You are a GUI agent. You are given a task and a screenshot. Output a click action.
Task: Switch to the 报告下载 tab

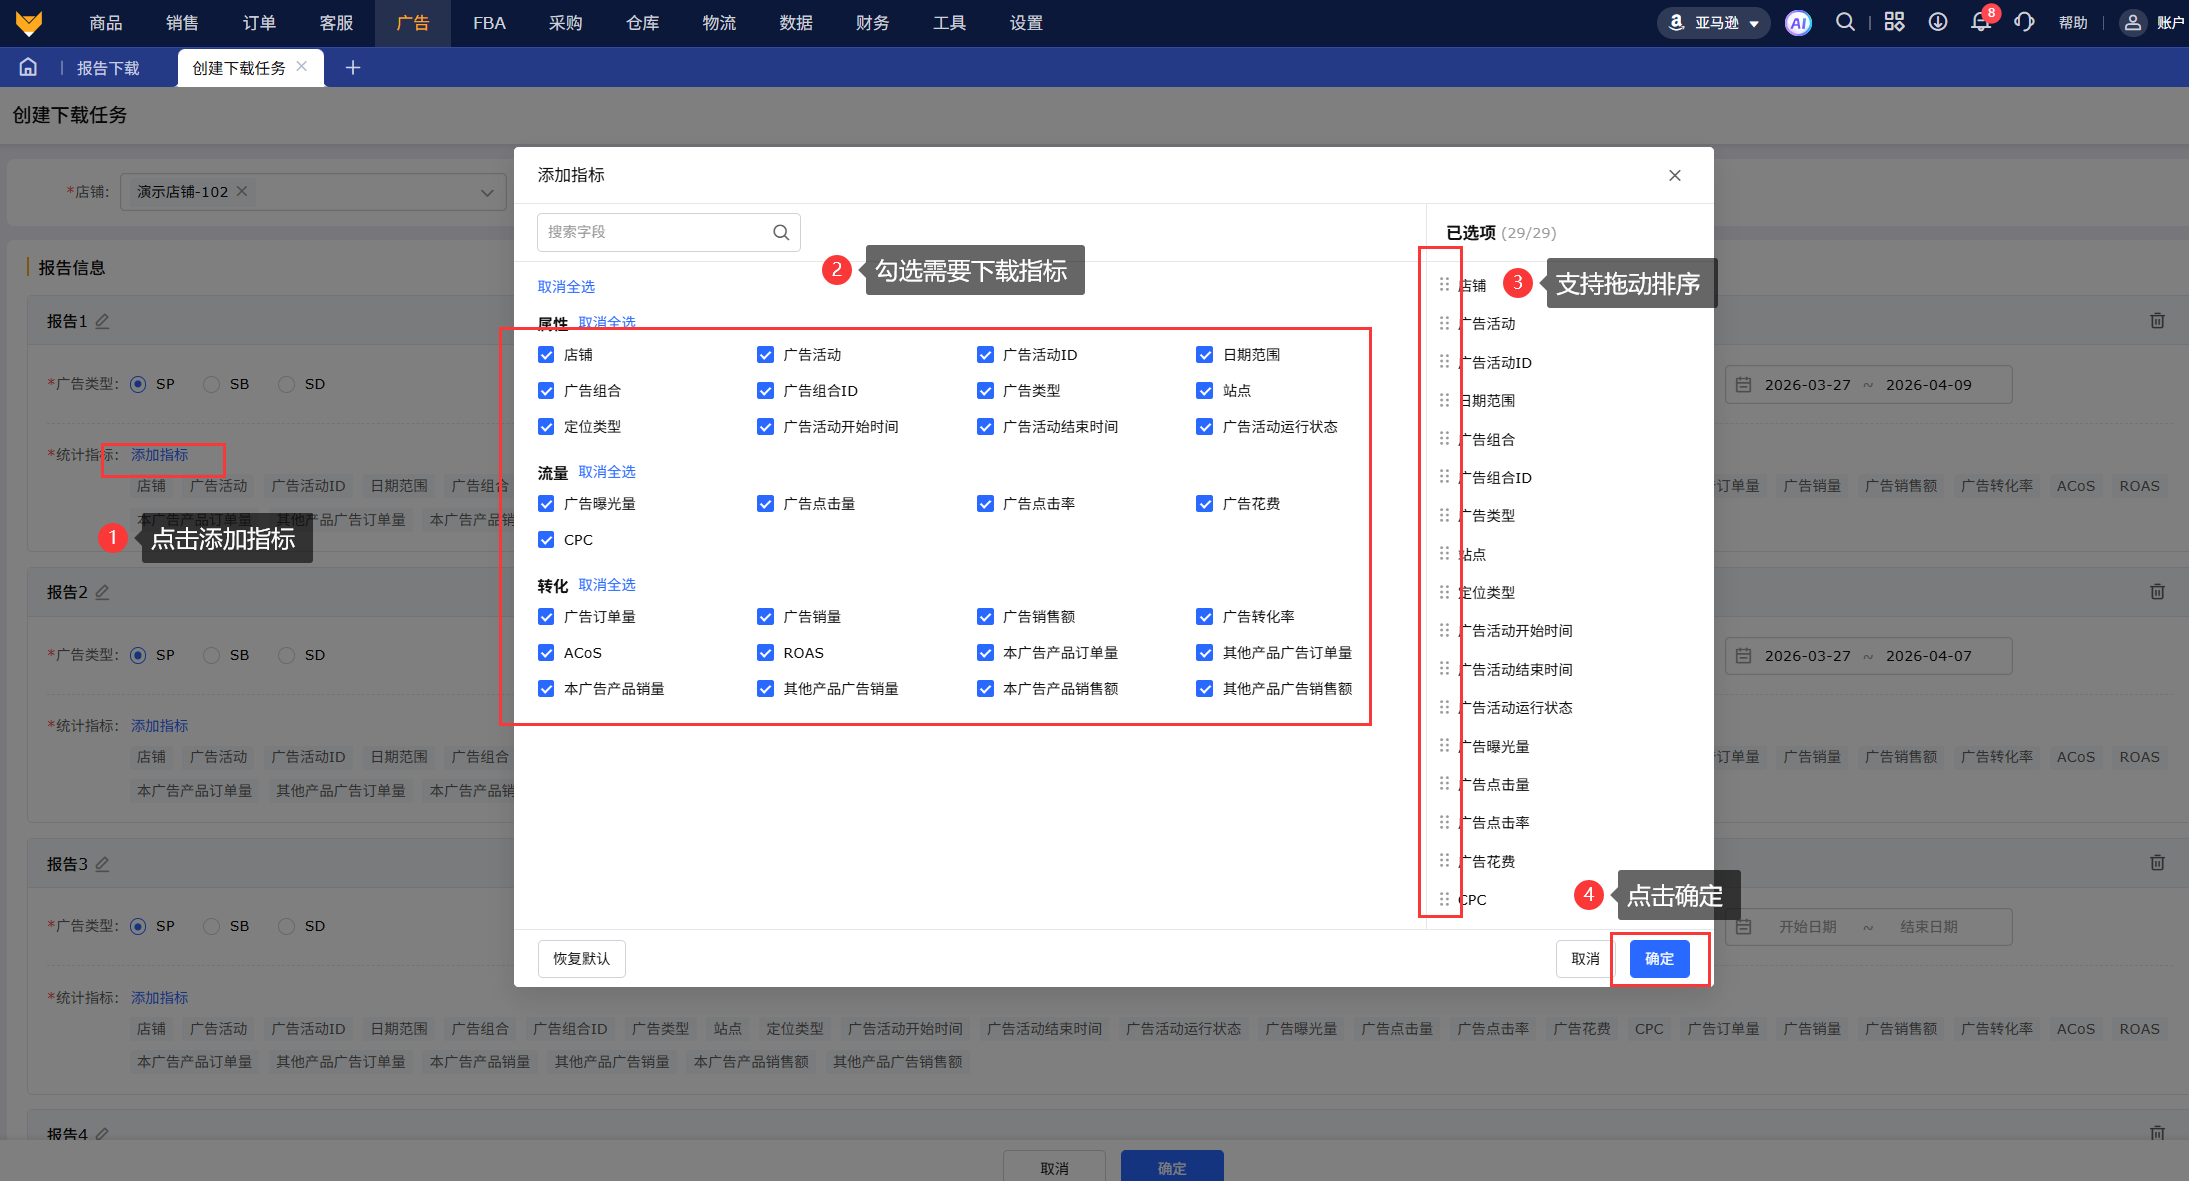pyautogui.click(x=108, y=68)
